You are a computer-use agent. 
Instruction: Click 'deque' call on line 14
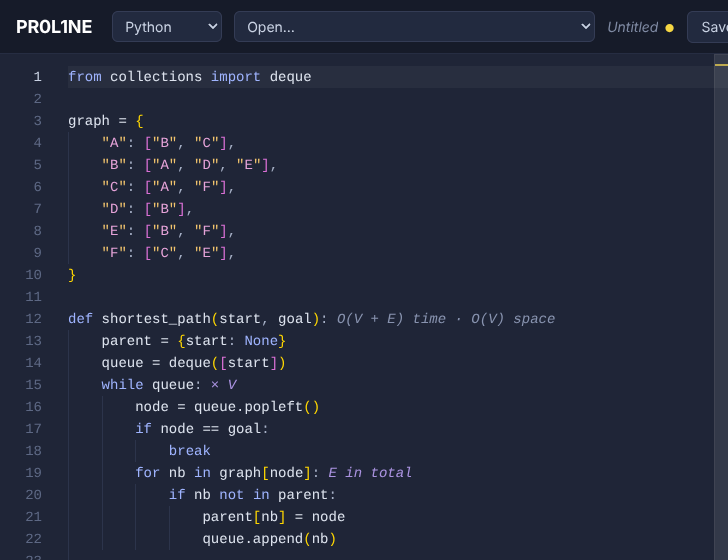coord(189,363)
